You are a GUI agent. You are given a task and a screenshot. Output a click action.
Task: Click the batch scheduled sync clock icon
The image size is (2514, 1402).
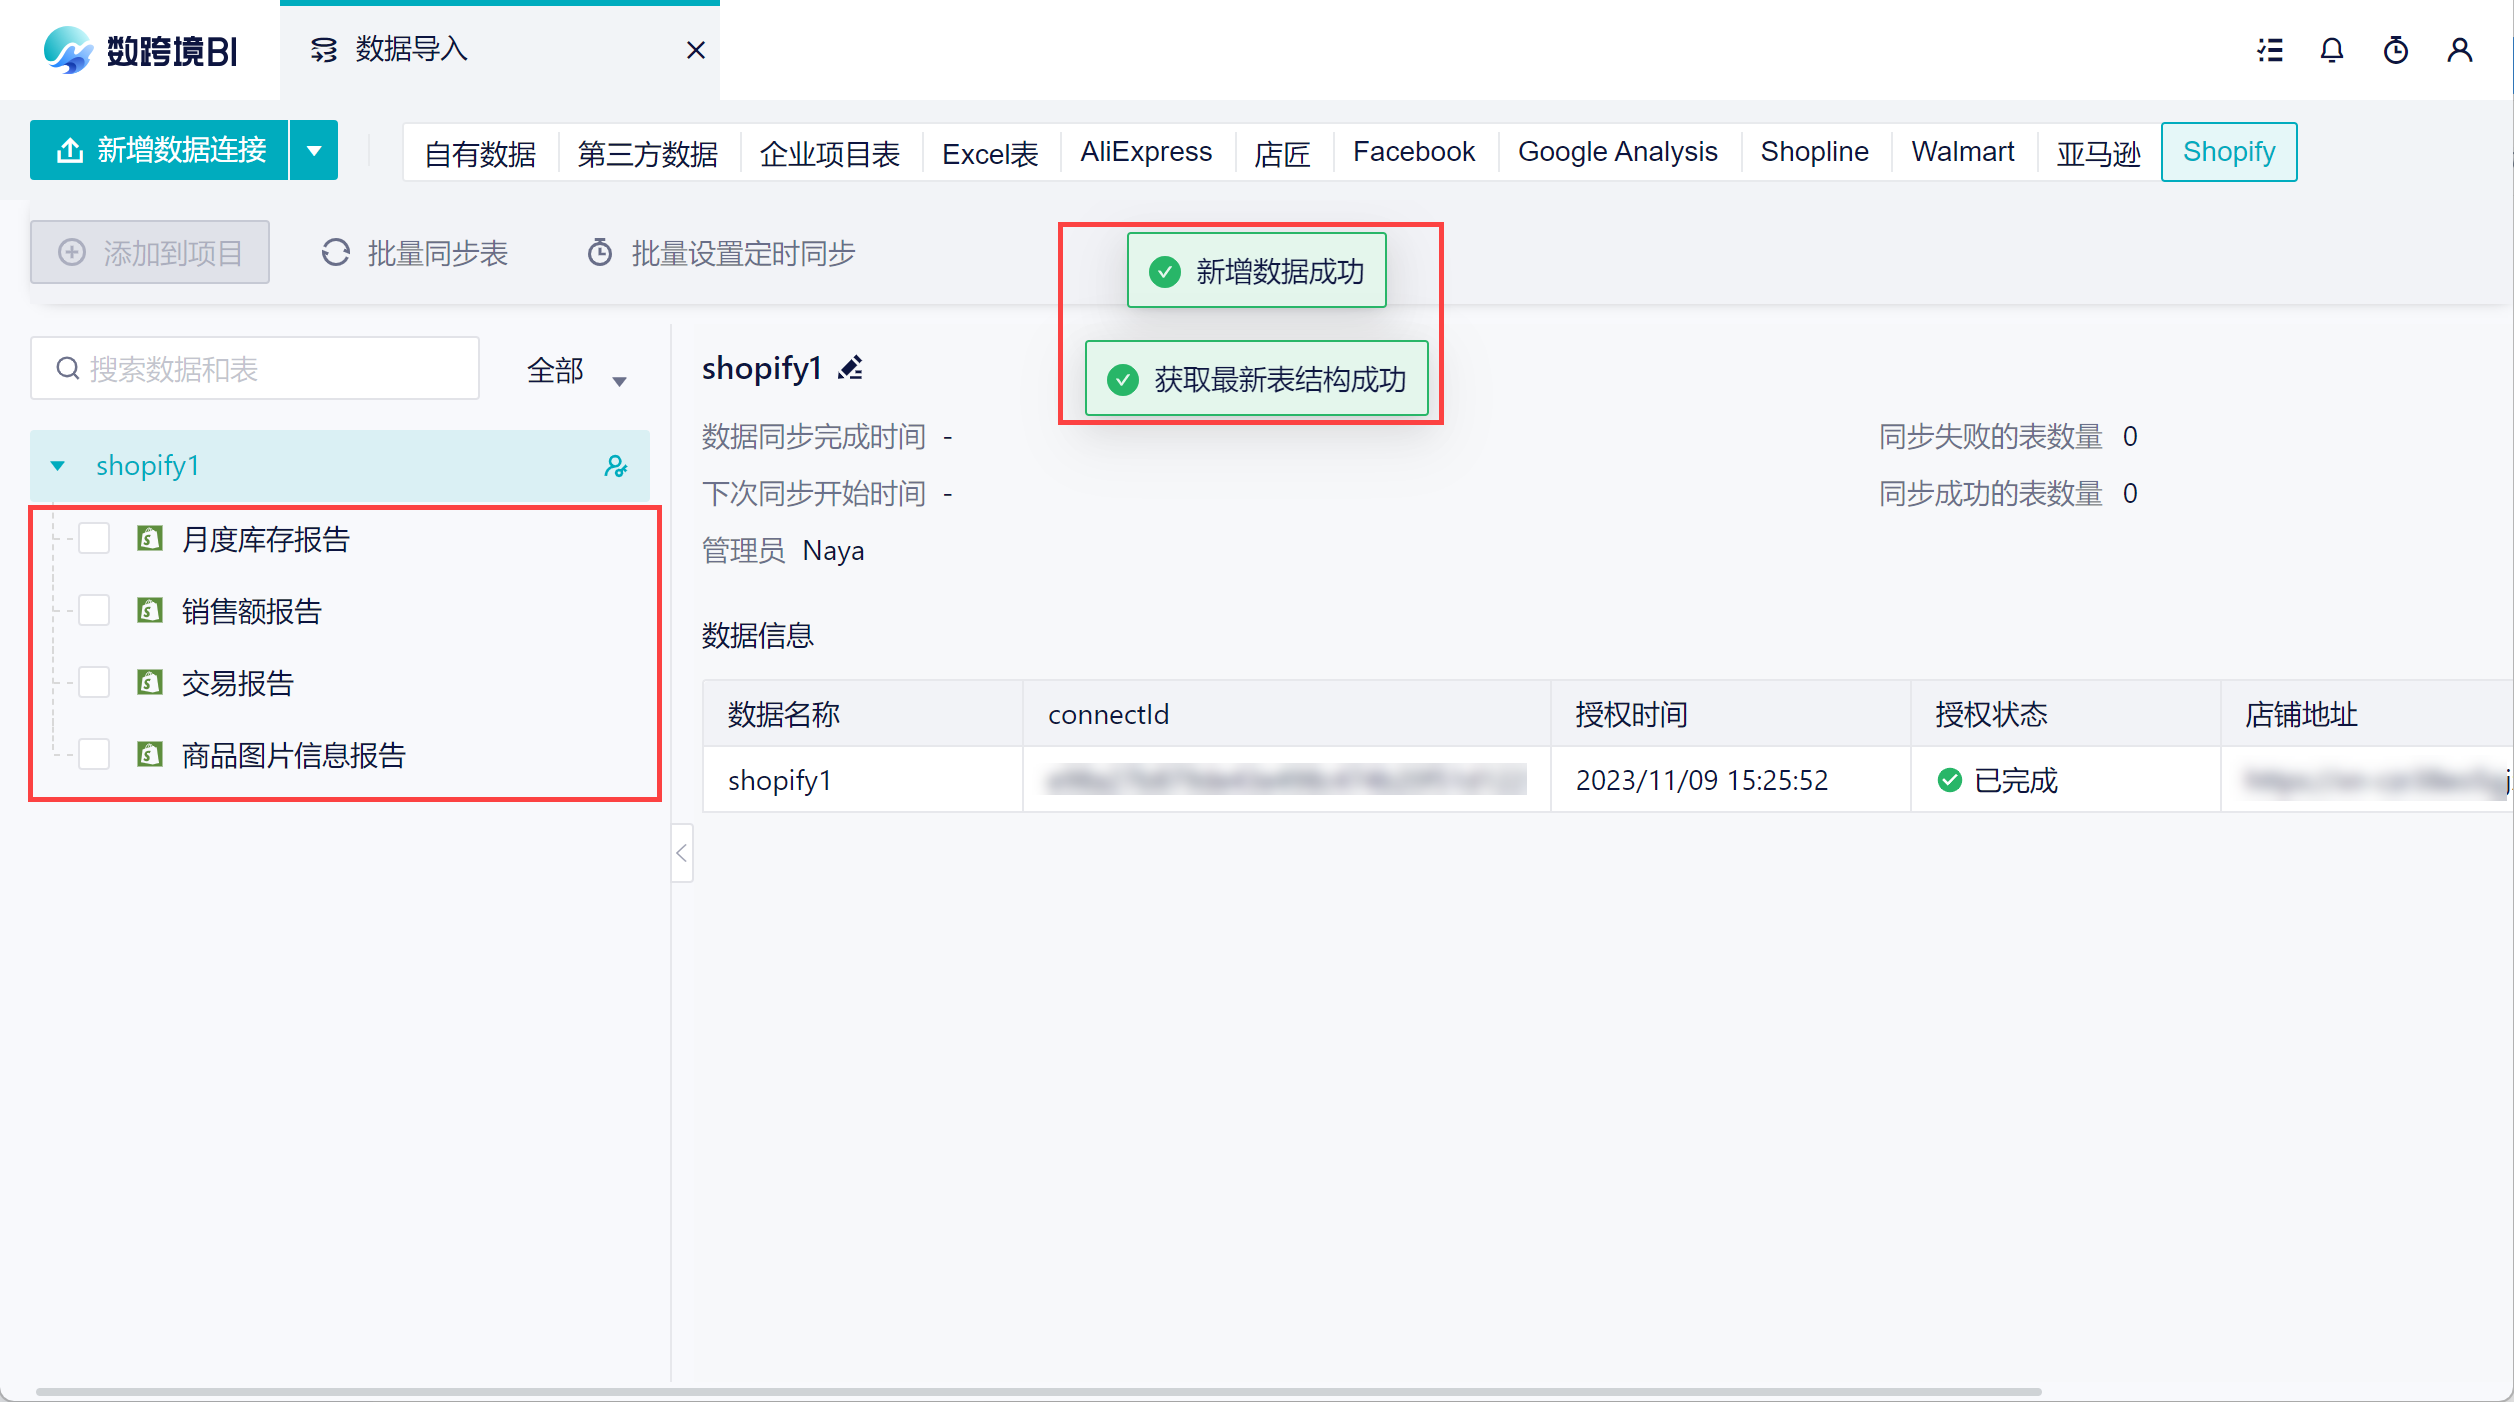[600, 253]
